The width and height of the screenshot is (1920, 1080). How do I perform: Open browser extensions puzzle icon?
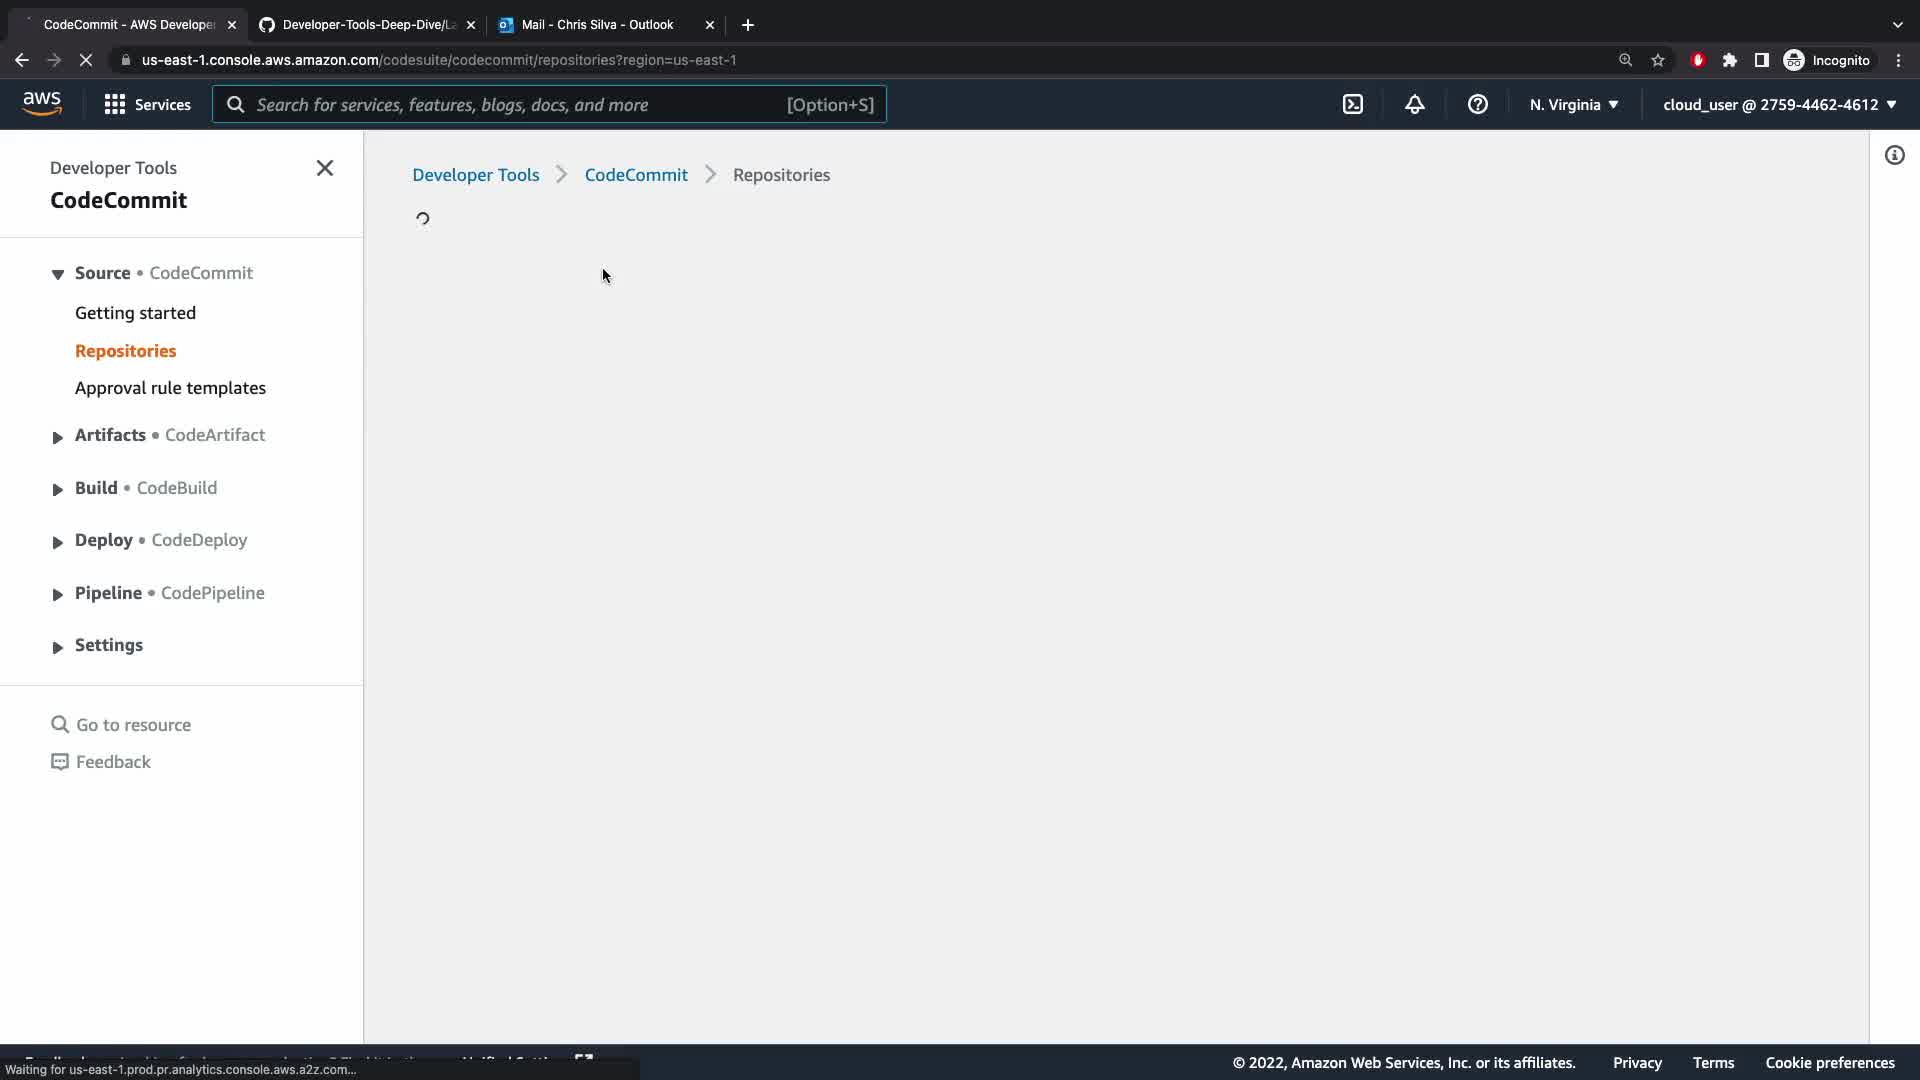(x=1730, y=60)
